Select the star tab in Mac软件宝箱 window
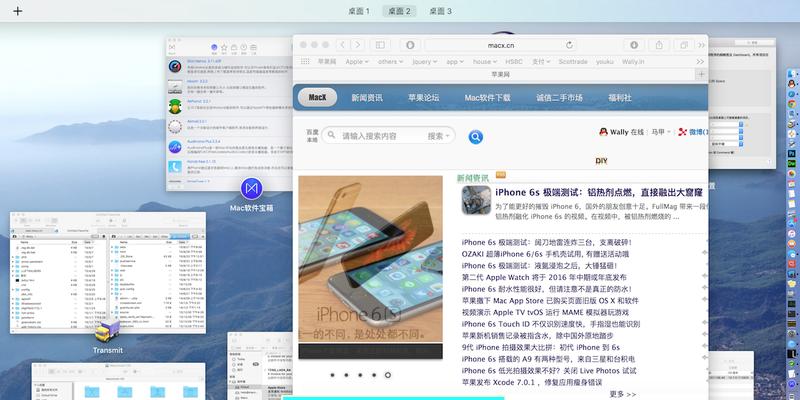Viewport: 800px width, 400px height. [x=224, y=47]
